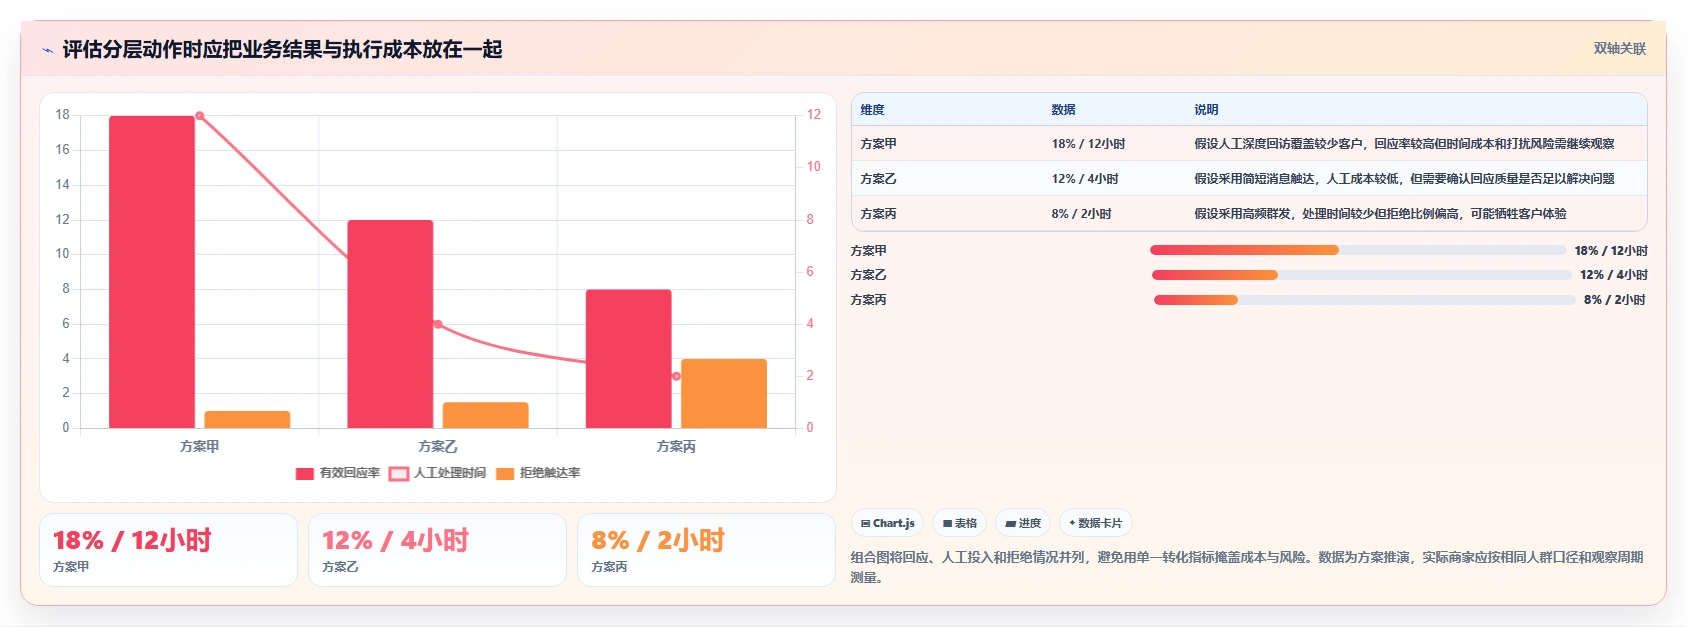Viewport: 1687px width, 627px height.
Task: Click the 数据 column header
Action: 1063,110
